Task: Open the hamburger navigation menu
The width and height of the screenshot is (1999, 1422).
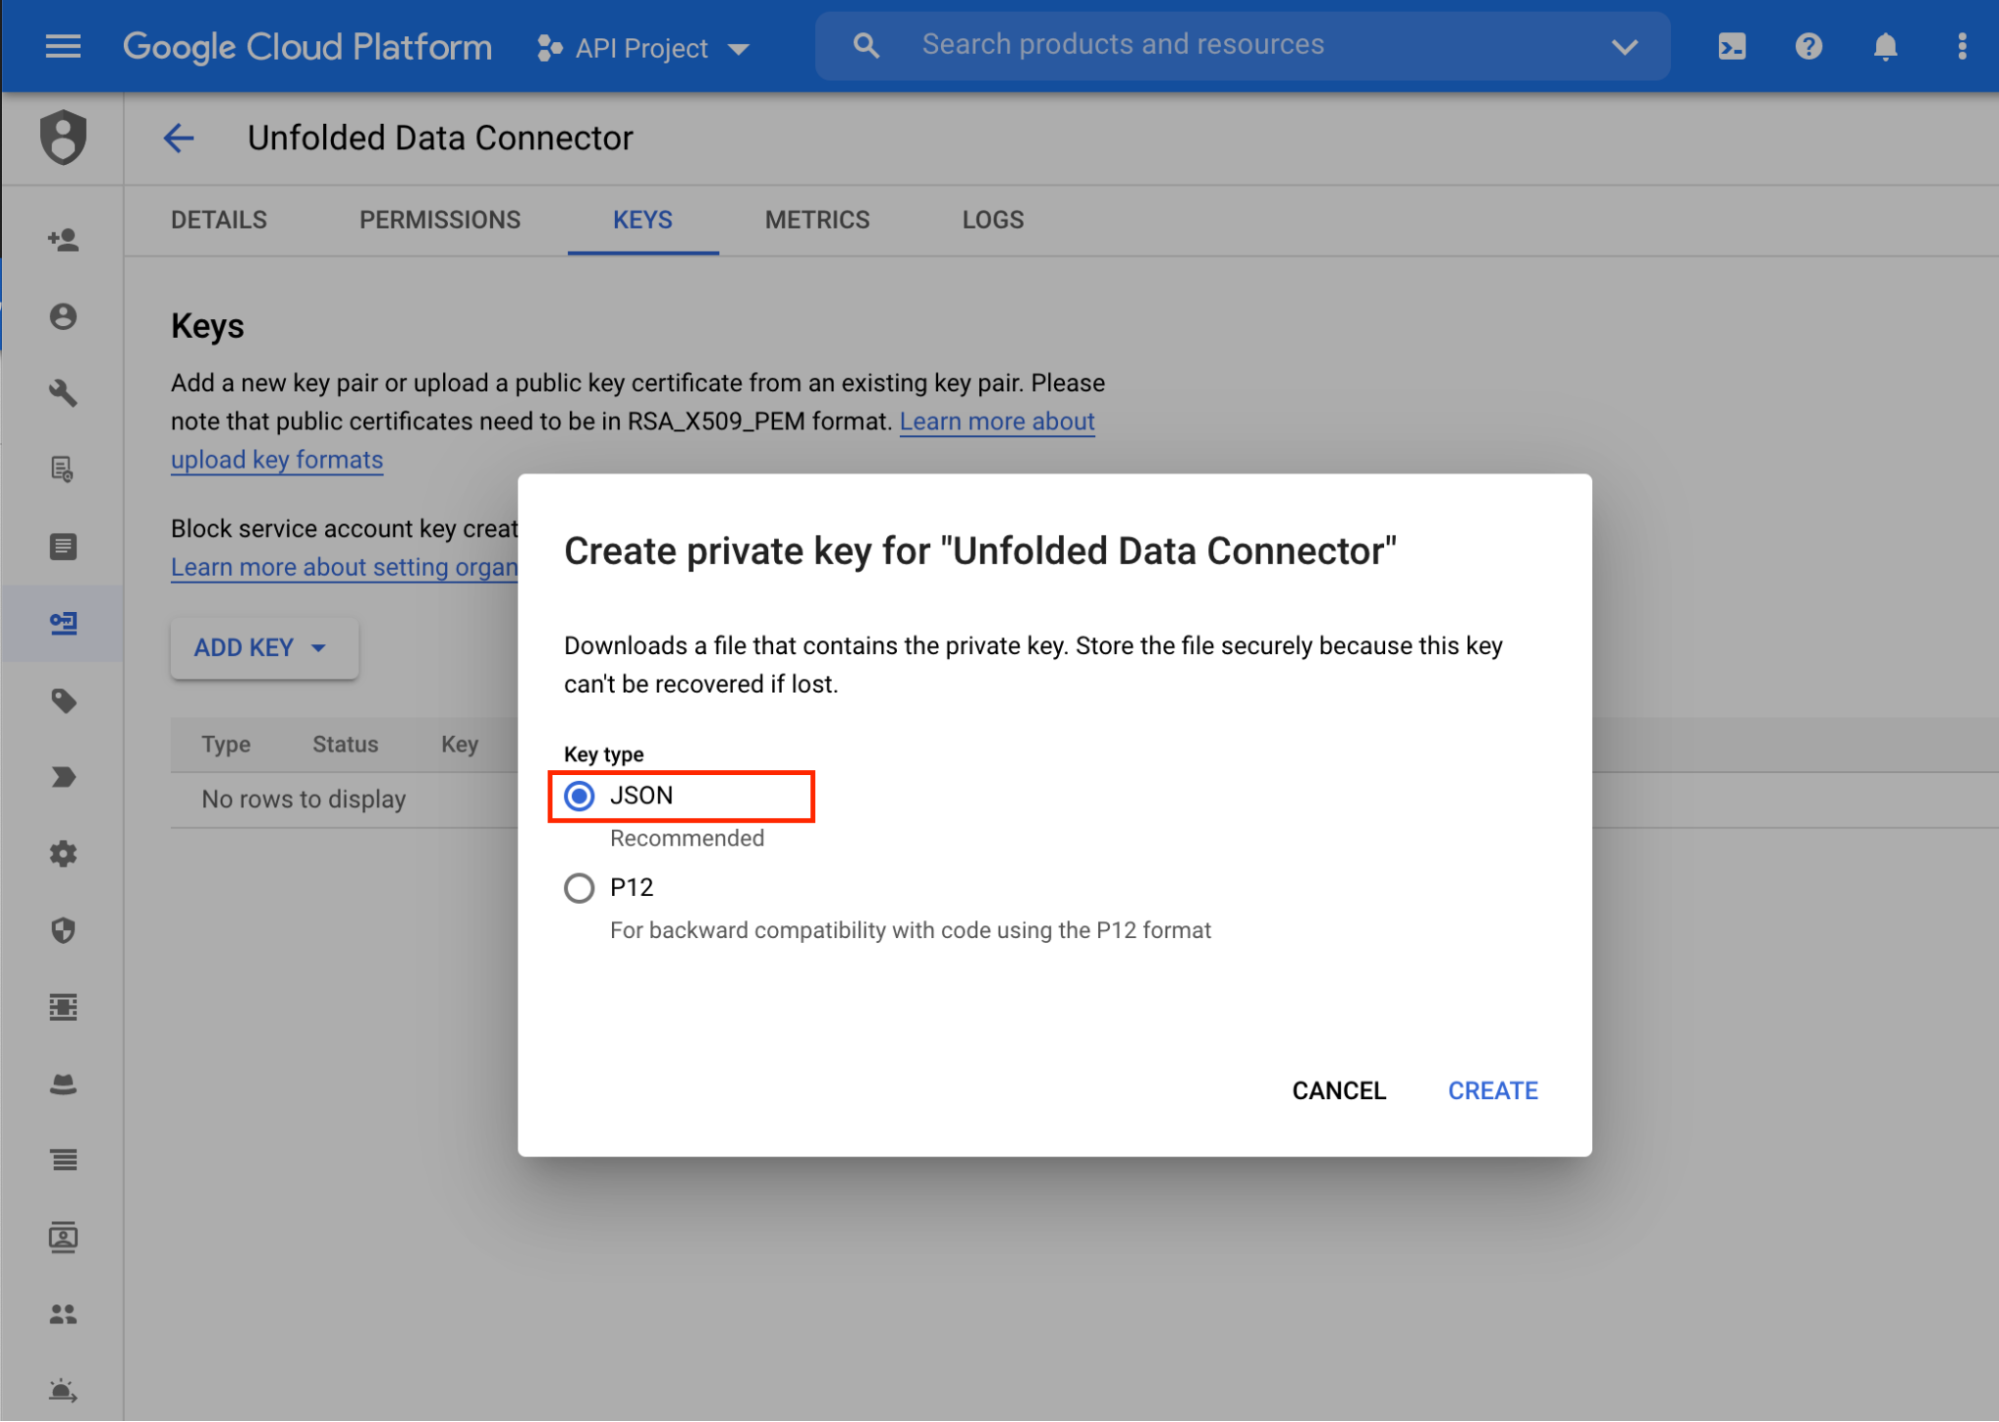Action: pos(63,46)
